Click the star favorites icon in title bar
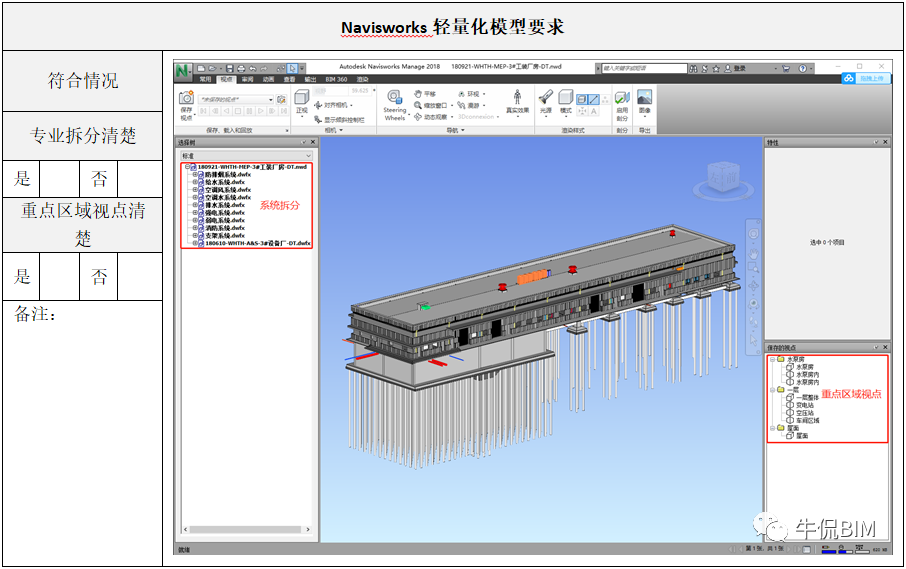 pos(716,69)
